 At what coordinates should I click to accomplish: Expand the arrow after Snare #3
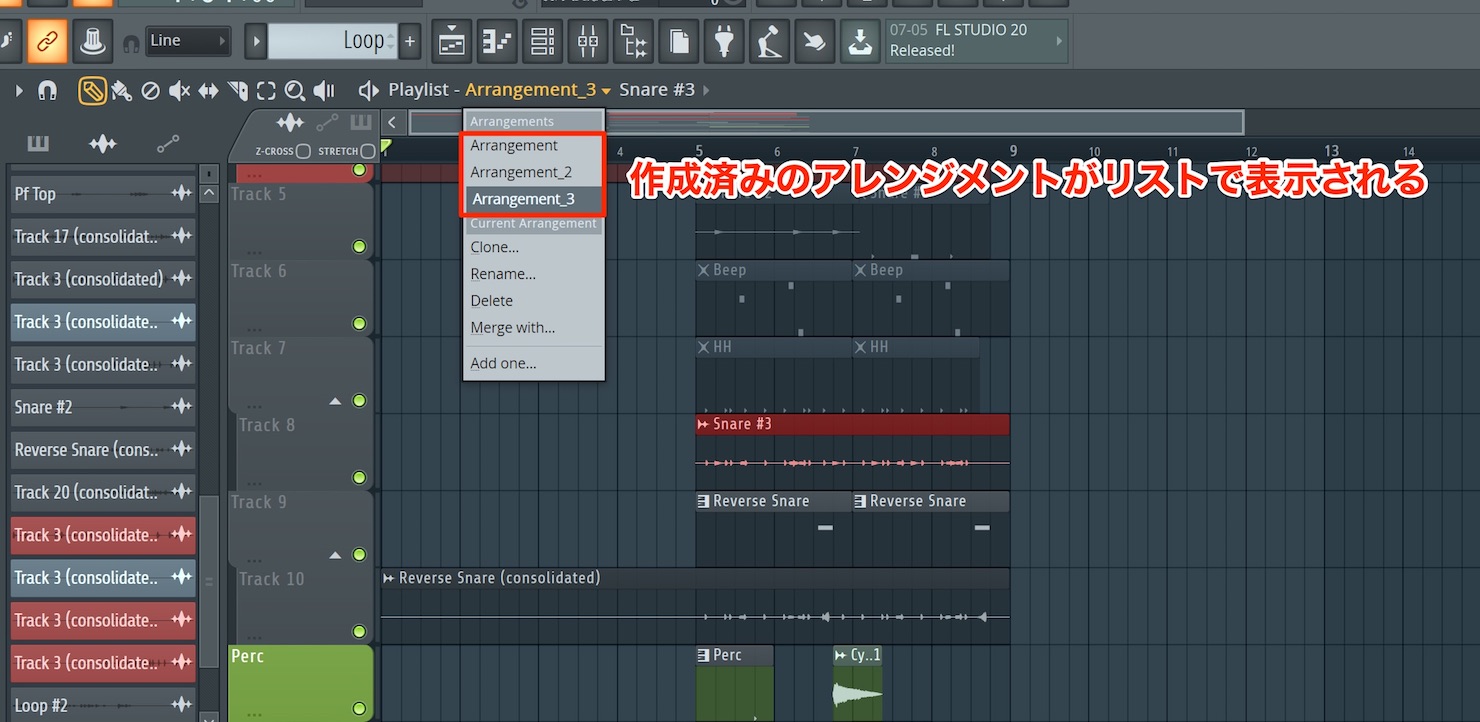coord(706,90)
